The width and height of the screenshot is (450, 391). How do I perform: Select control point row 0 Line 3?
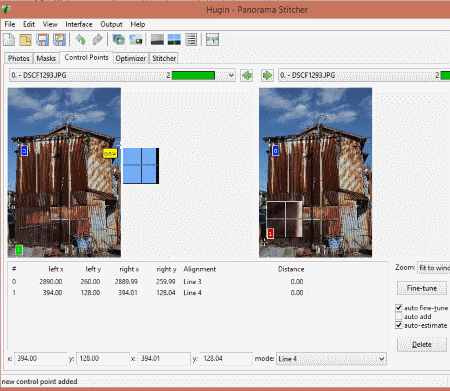tap(158, 282)
